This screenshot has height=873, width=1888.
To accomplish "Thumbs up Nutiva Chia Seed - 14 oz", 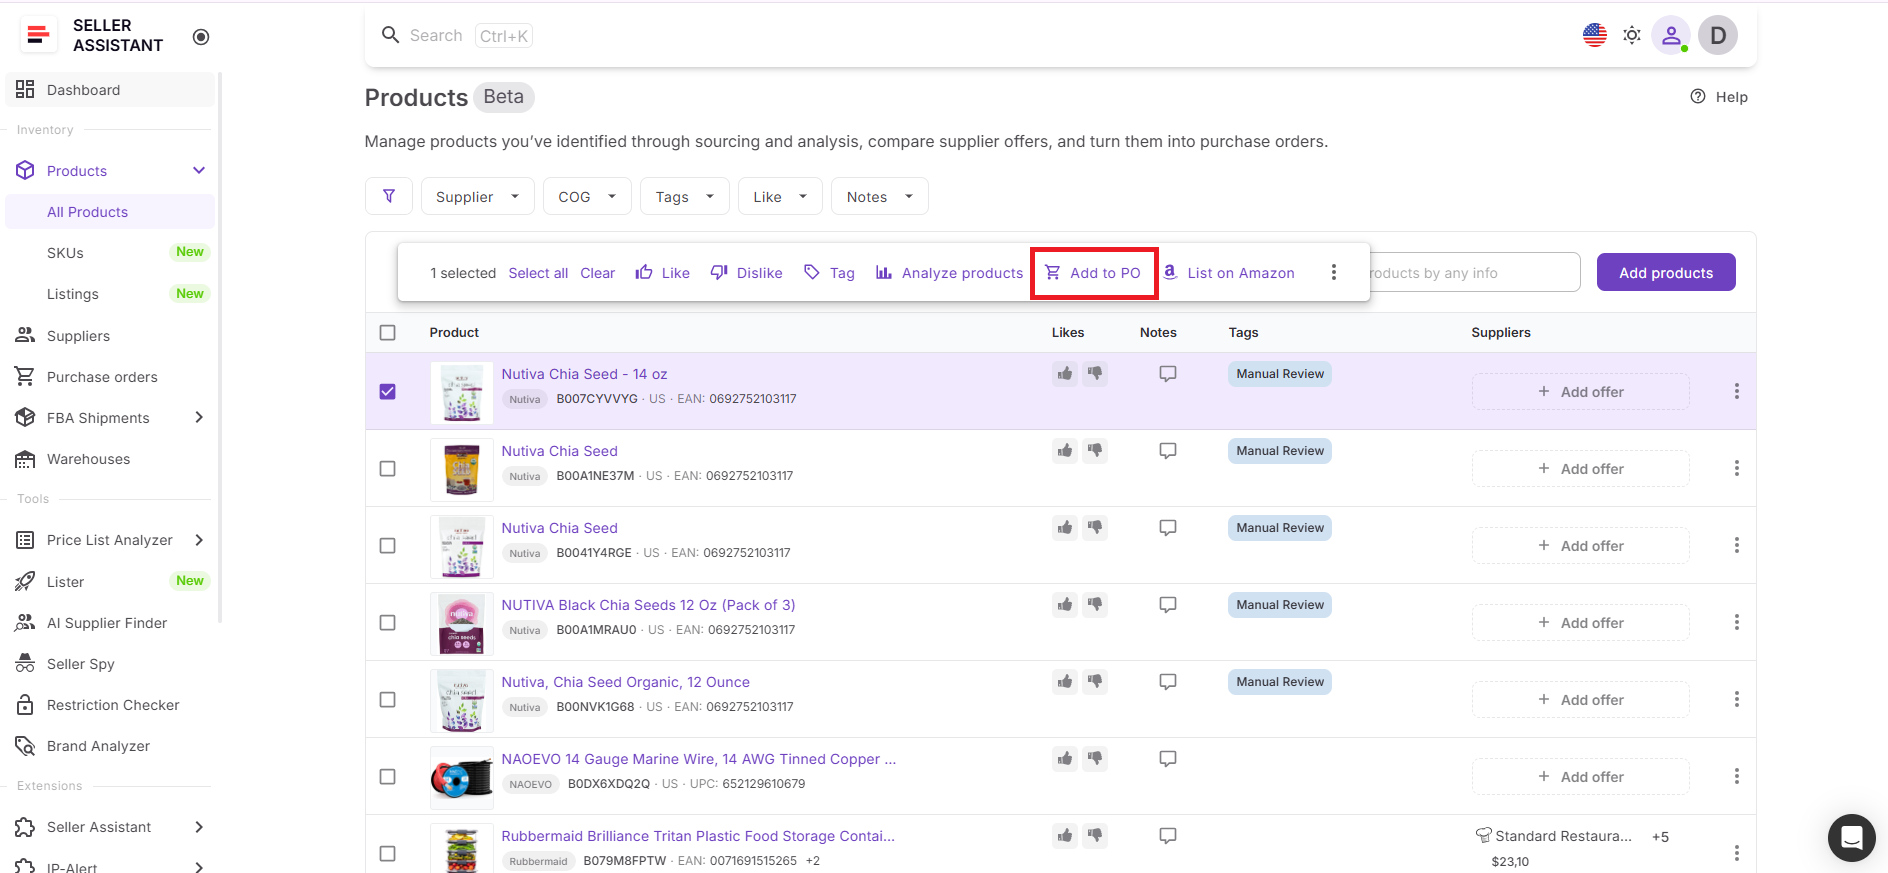I will (x=1065, y=374).
